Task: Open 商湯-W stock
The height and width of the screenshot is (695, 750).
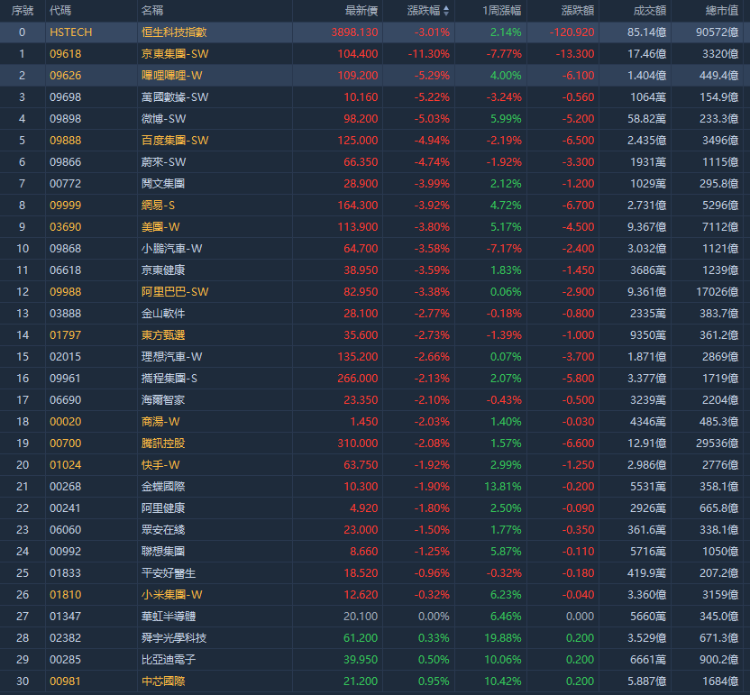Action: tap(161, 421)
